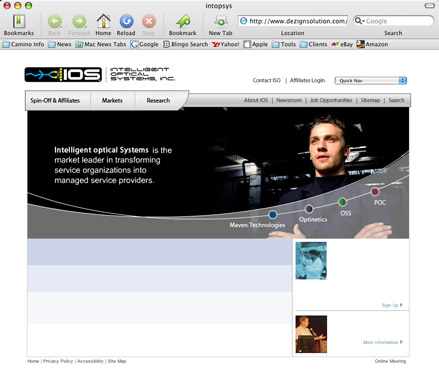Click the Home house icon
Viewport: 439px width, 379px height.
[103, 21]
